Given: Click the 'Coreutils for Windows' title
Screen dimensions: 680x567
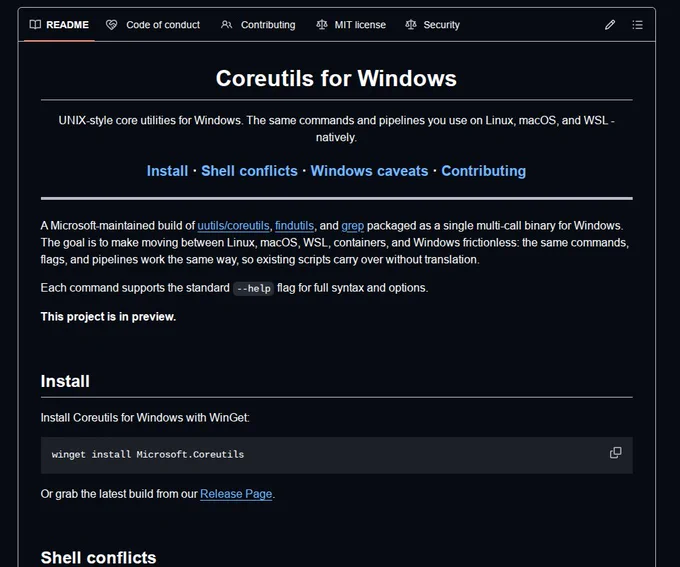Looking at the screenshot, I should 336,79.
